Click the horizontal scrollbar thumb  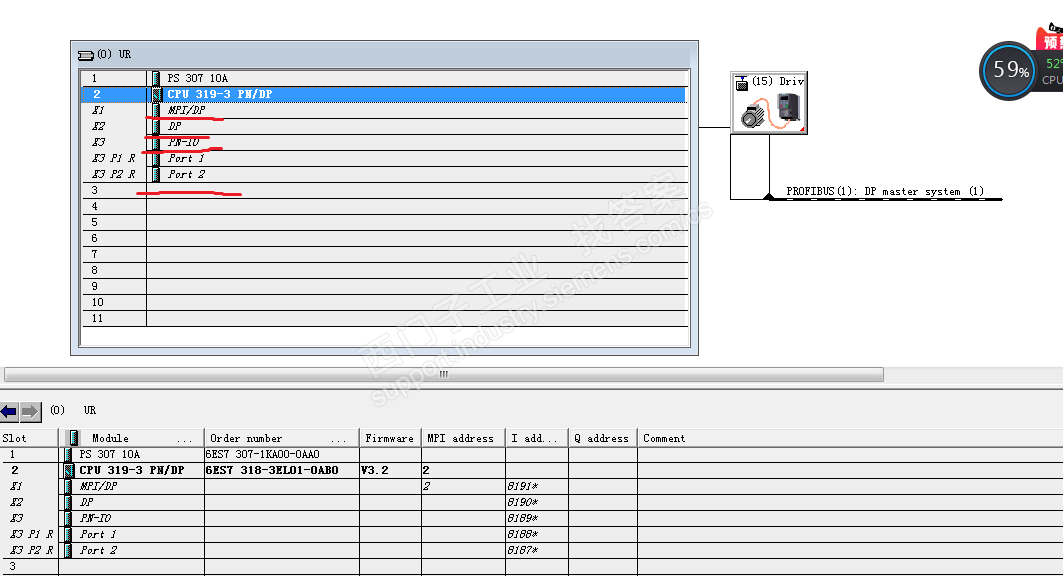coord(444,374)
